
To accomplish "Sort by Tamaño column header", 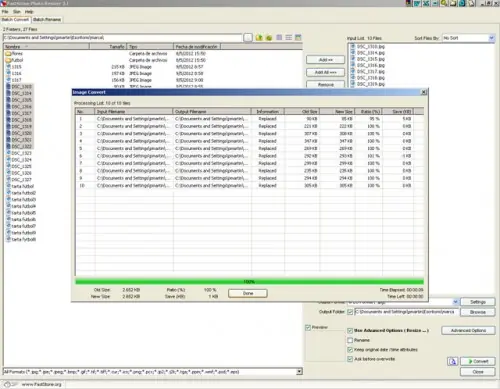I will 108,47.
